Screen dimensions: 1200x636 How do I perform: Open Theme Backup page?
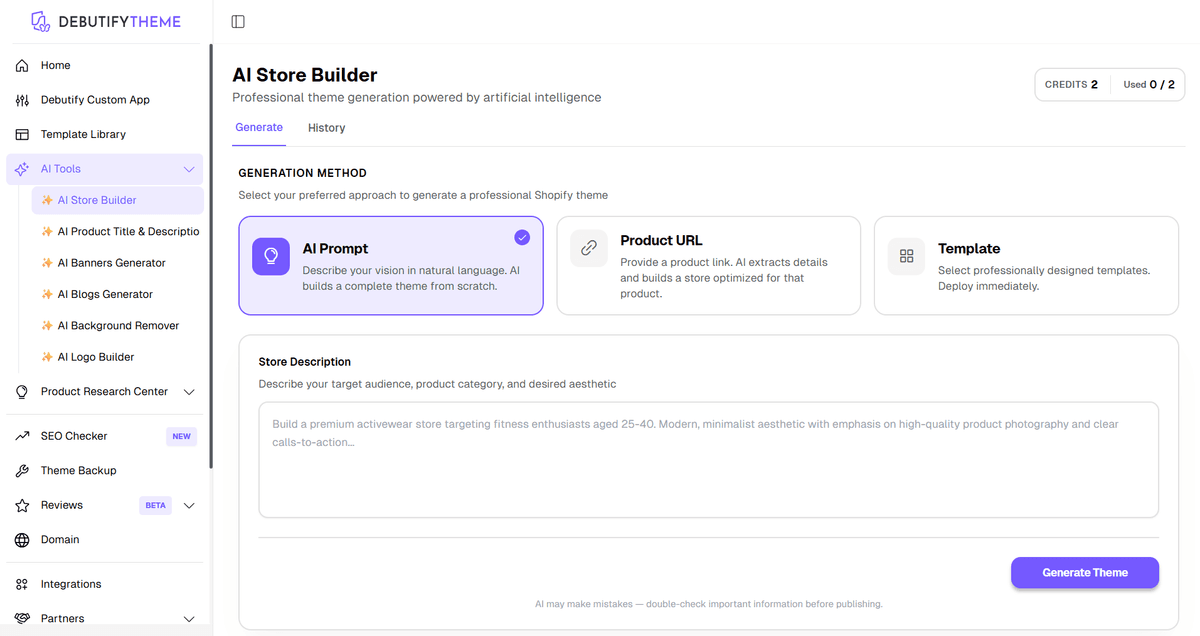(104, 471)
